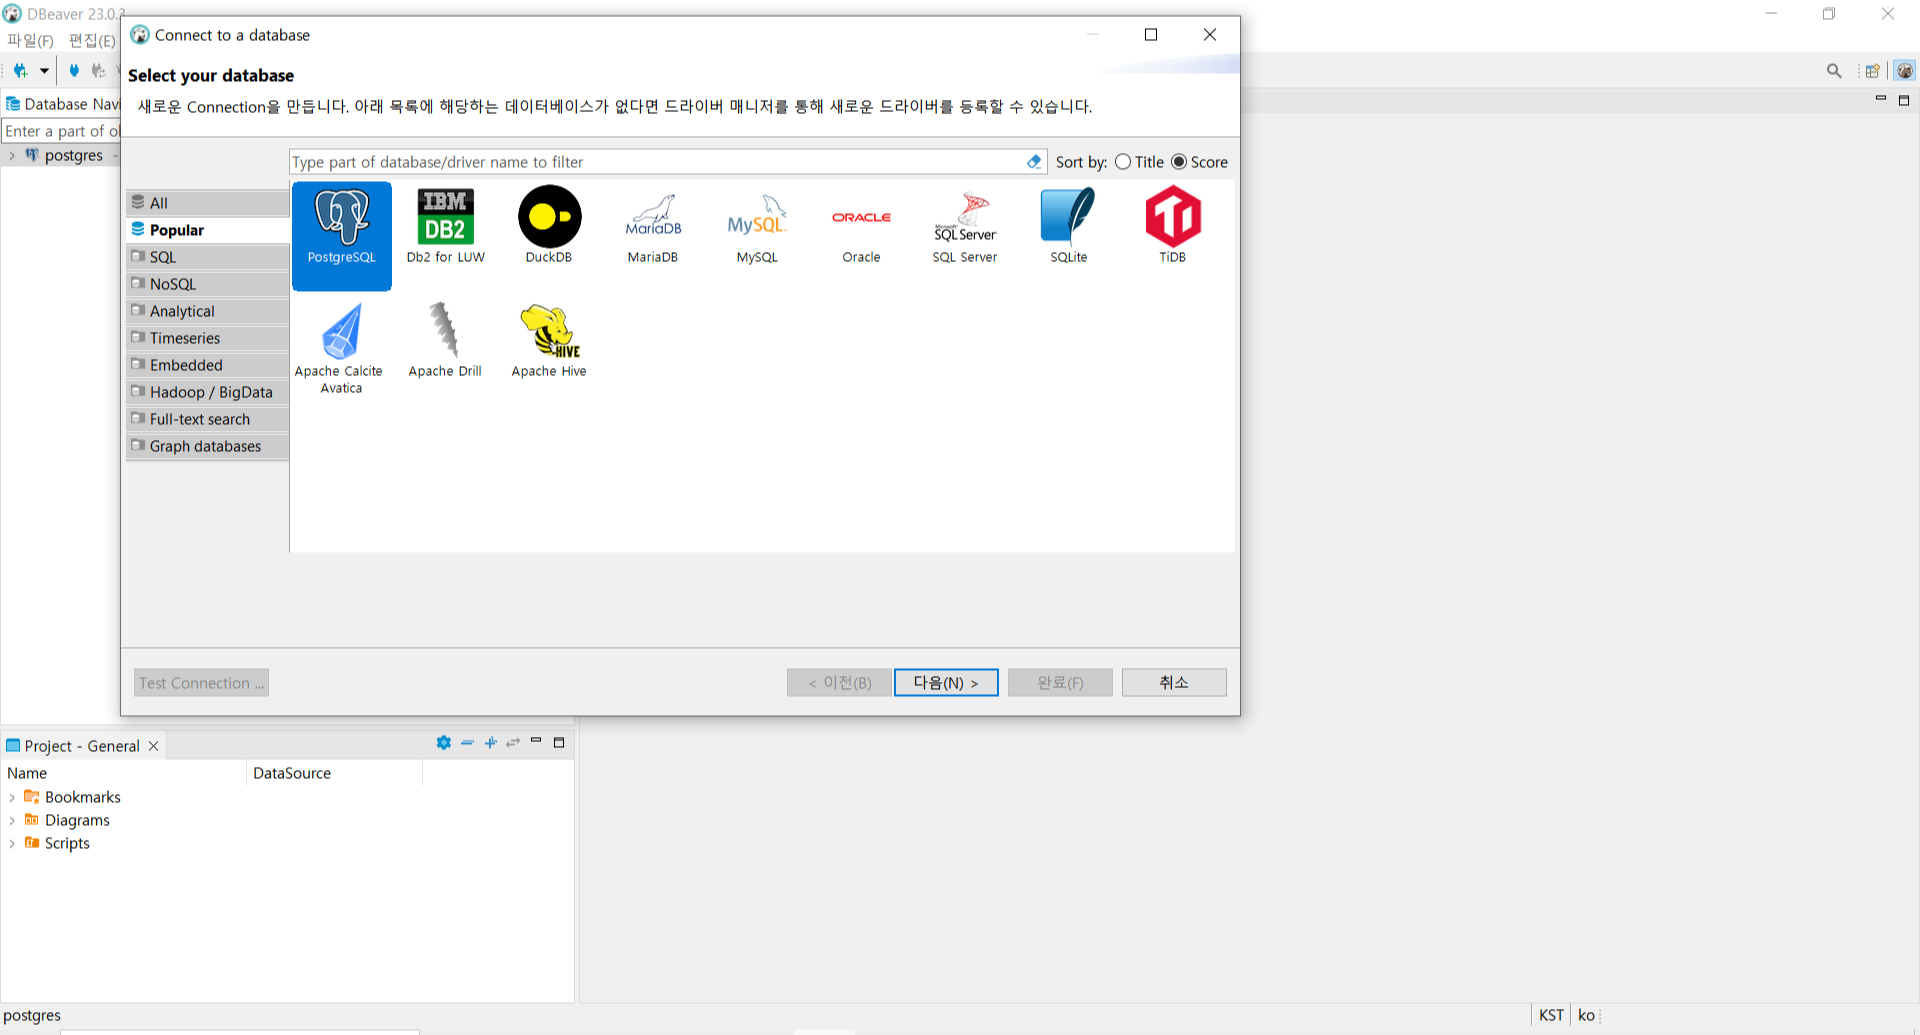The height and width of the screenshot is (1035, 1920).
Task: Open the new connection dropdown arrow
Action: (x=44, y=70)
